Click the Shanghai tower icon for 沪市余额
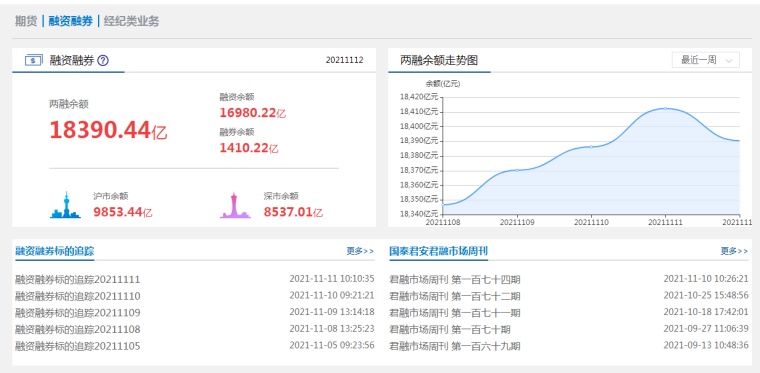The image size is (760, 373). 65,205
